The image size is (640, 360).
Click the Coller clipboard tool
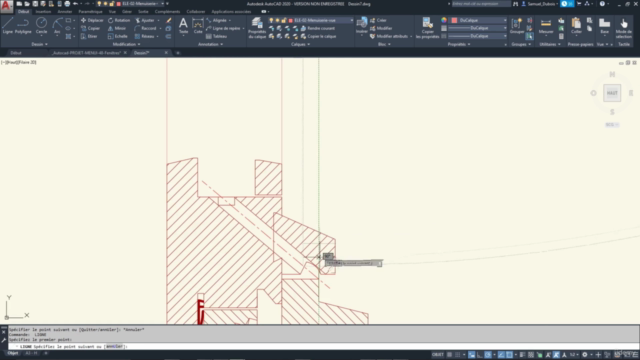click(576, 25)
